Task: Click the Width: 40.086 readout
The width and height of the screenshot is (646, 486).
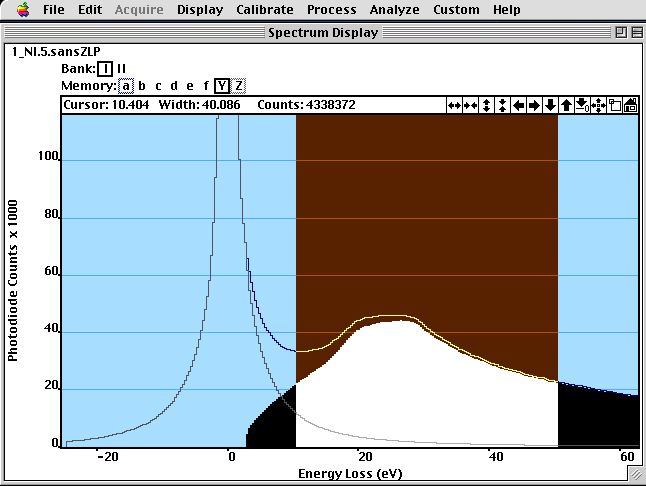Action: [199, 105]
